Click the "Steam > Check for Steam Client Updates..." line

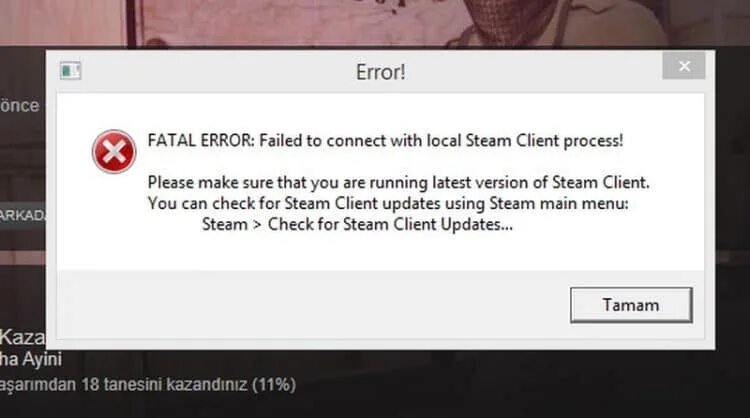[357, 224]
